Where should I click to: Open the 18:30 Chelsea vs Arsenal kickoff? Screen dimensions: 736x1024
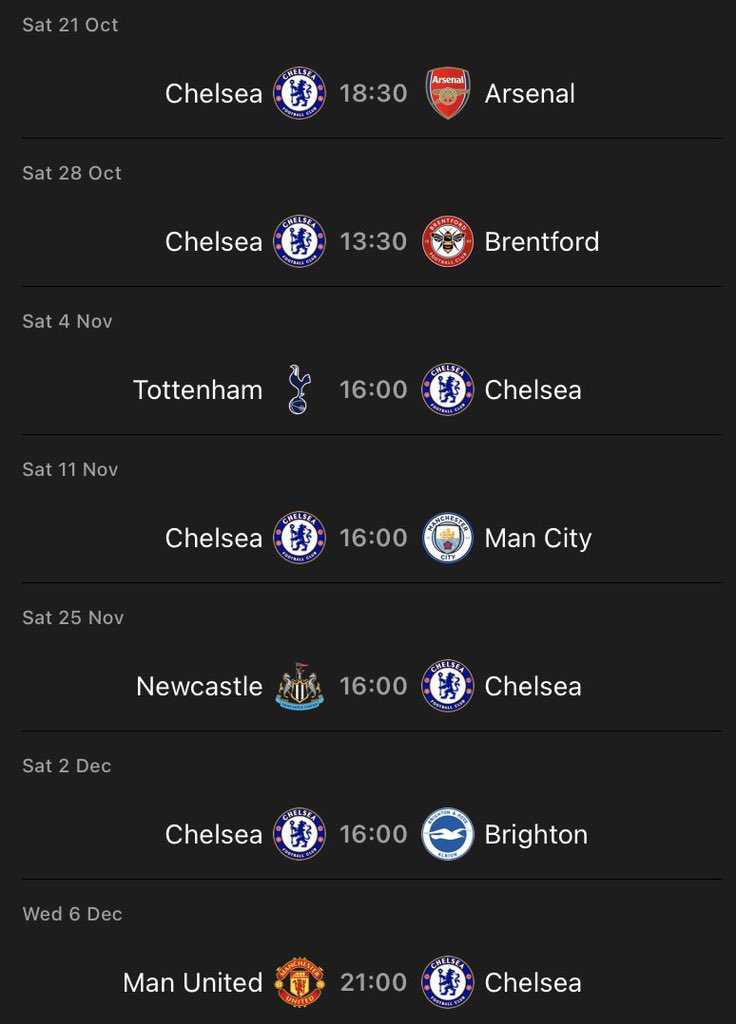click(x=374, y=93)
